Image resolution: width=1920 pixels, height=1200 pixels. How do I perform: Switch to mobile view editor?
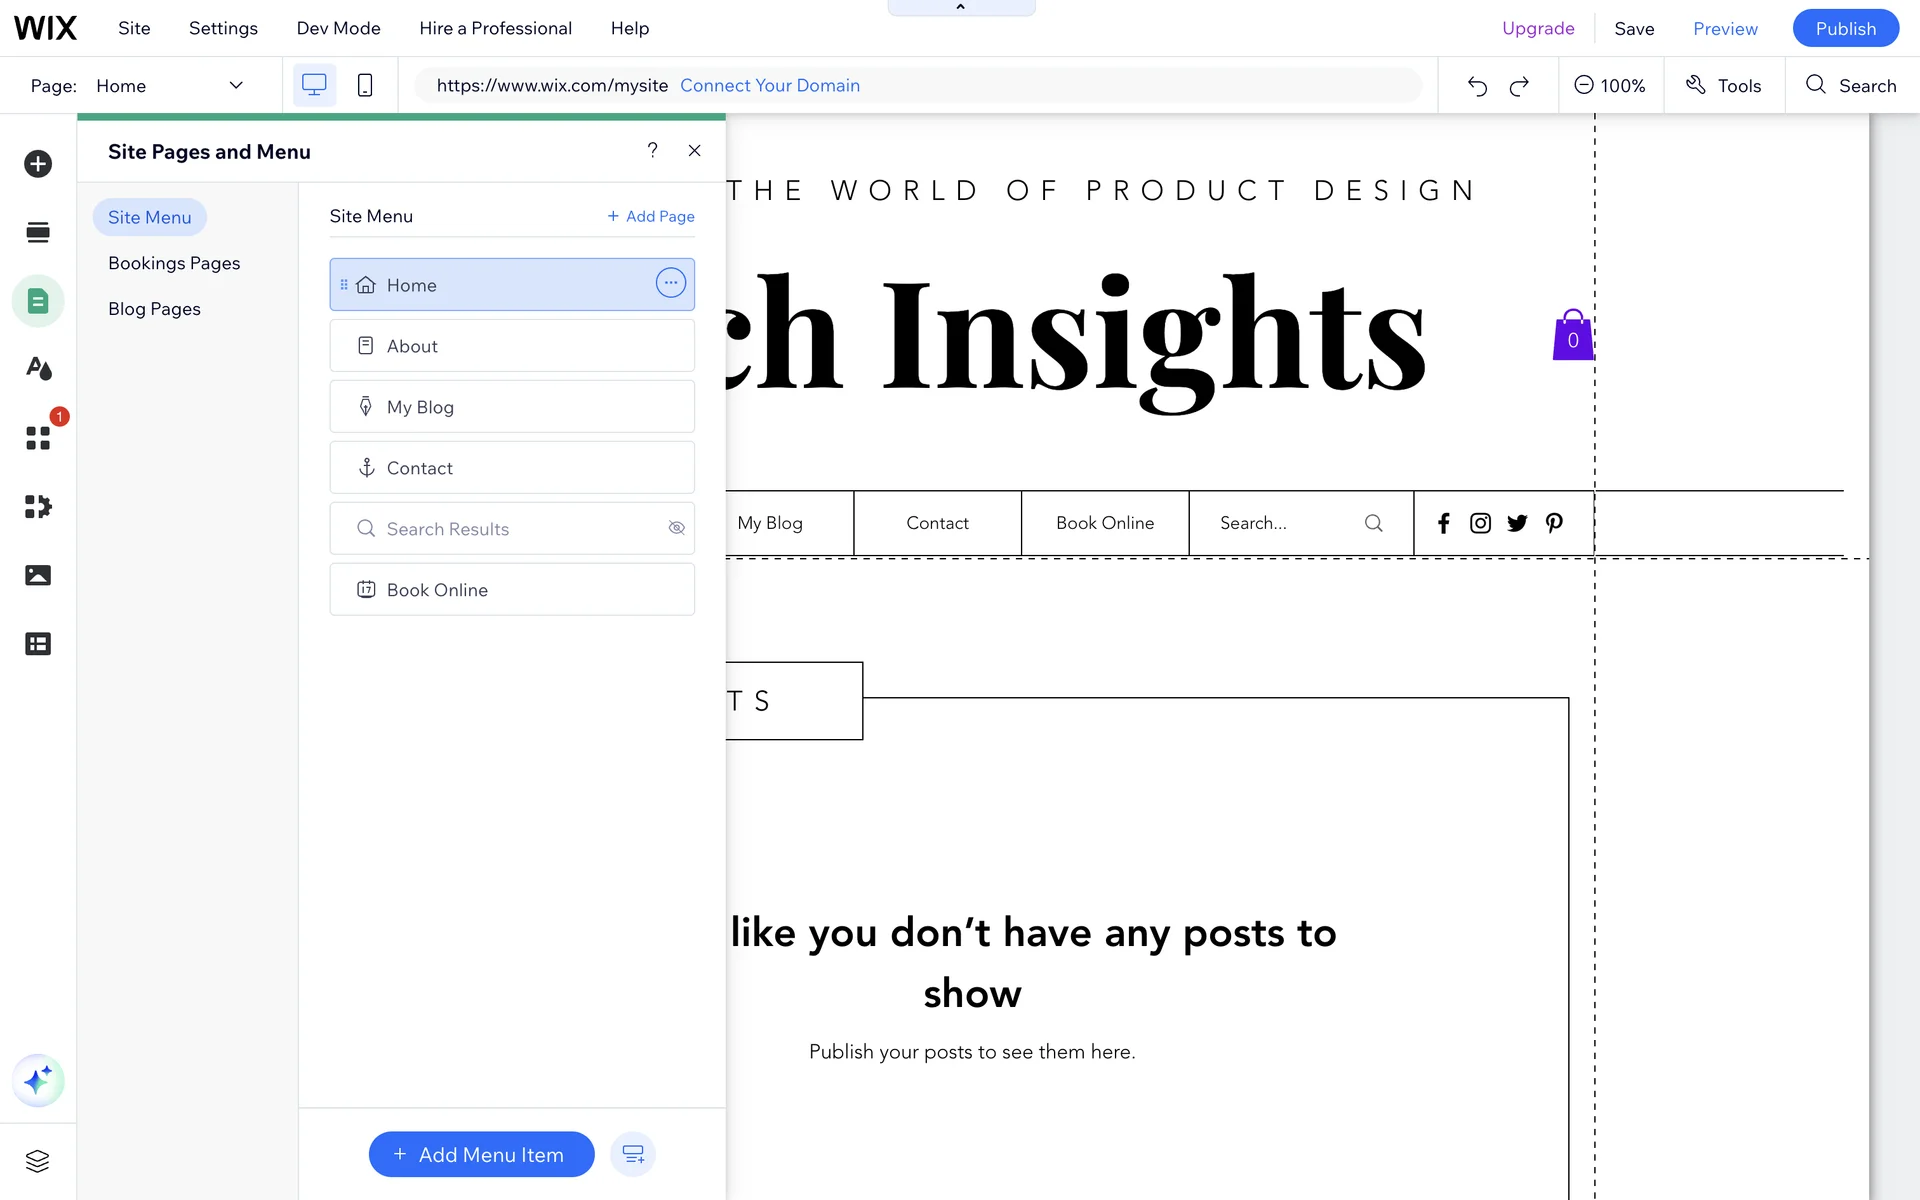[365, 86]
